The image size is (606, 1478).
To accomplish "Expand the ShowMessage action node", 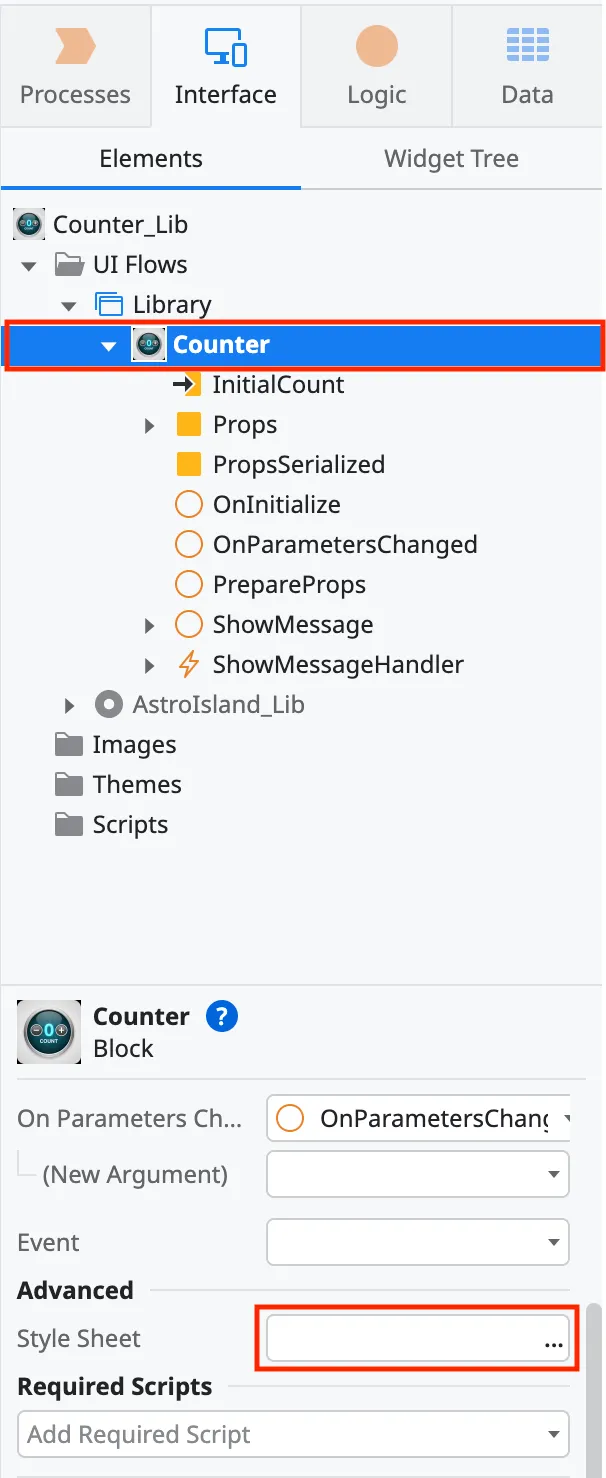I will 149,624.
